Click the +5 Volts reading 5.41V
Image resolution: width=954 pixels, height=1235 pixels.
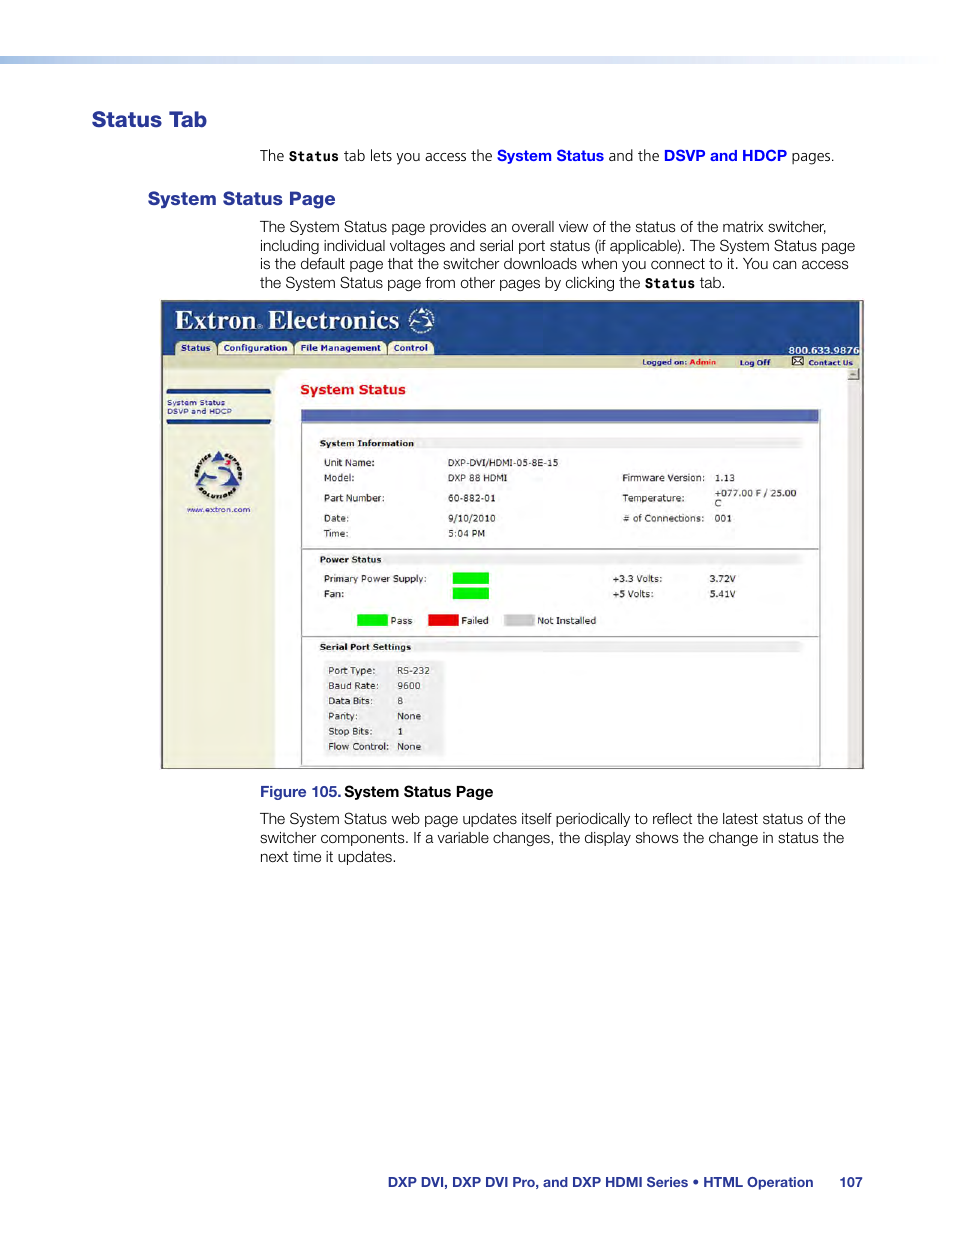click(x=722, y=594)
